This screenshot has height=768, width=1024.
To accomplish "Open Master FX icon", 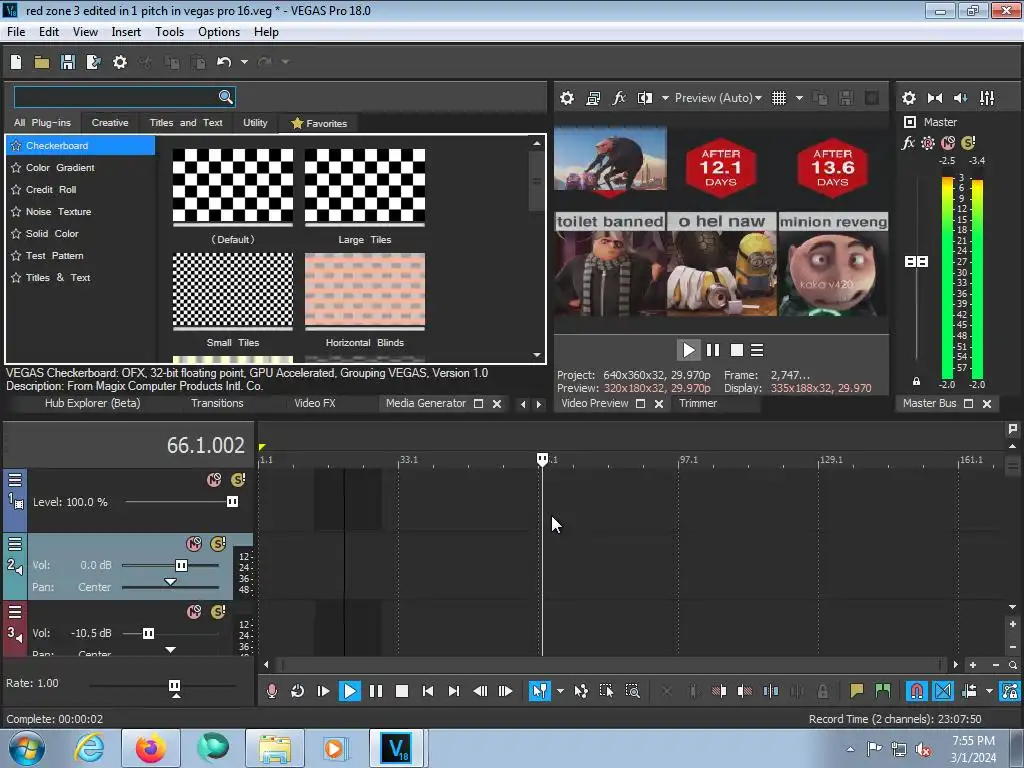I will pos(908,143).
